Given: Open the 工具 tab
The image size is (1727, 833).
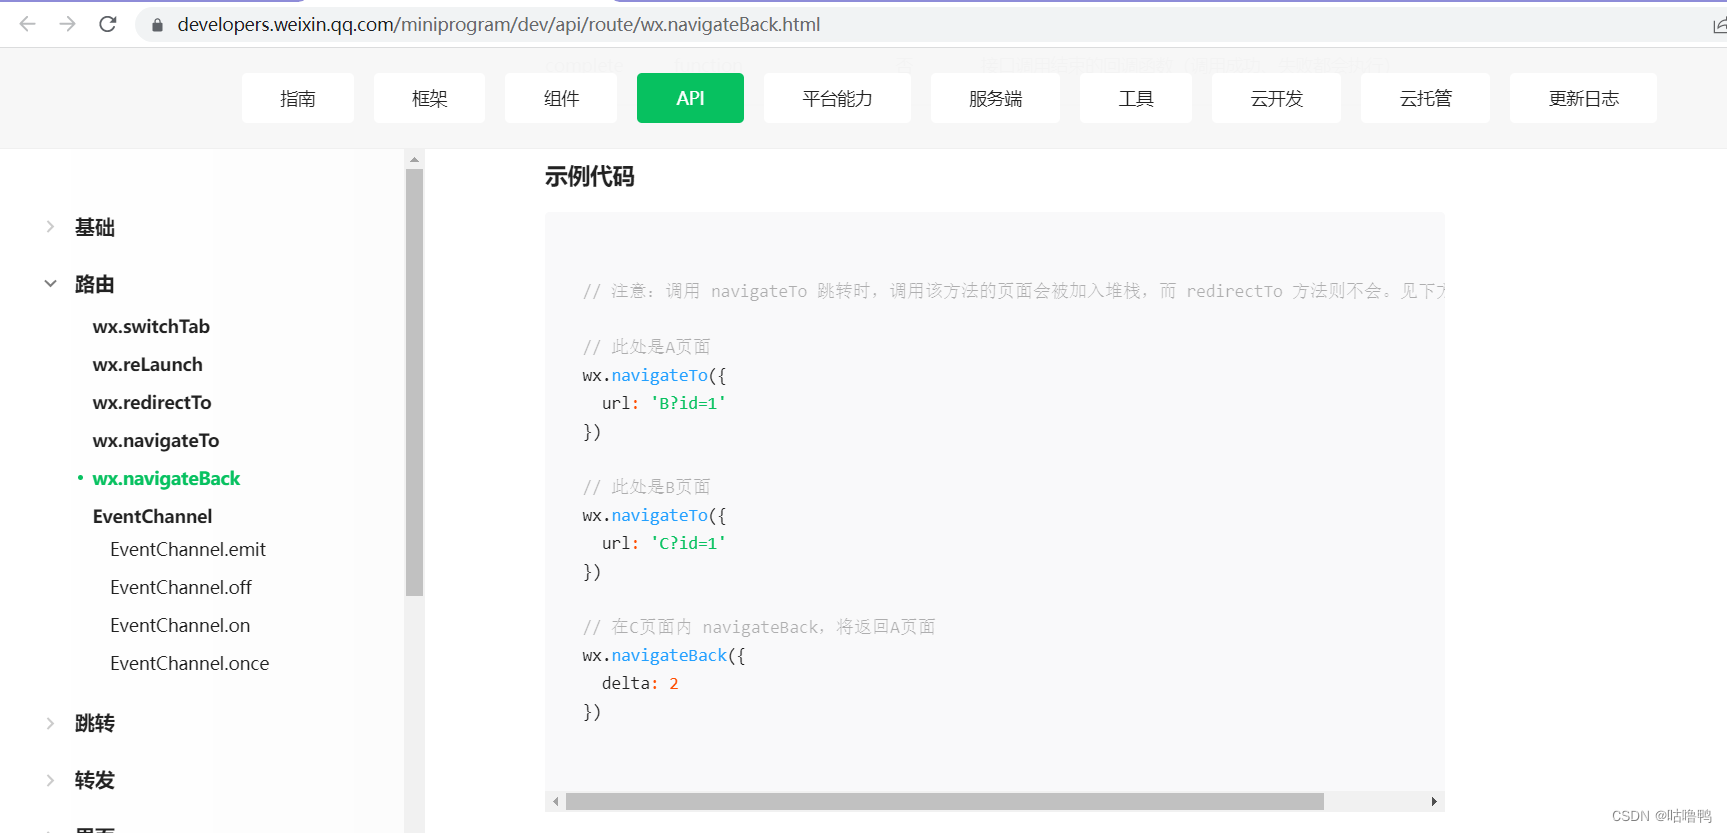Looking at the screenshot, I should (1136, 98).
